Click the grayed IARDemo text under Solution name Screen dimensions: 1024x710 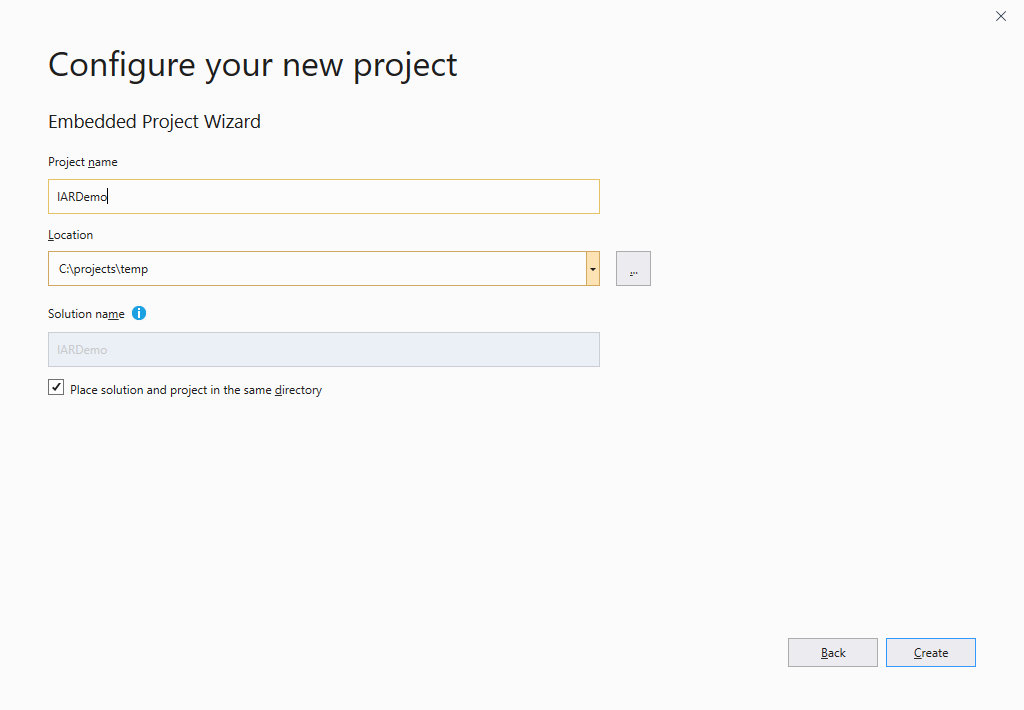click(x=82, y=350)
